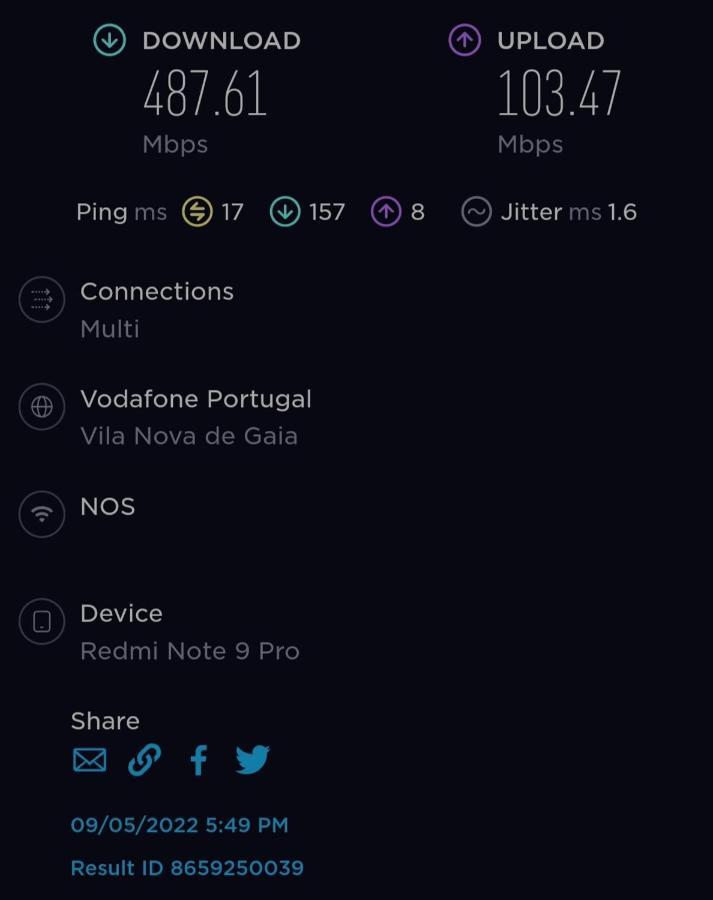713x900 pixels.
Task: Share result on Twitter
Action: (x=253, y=760)
